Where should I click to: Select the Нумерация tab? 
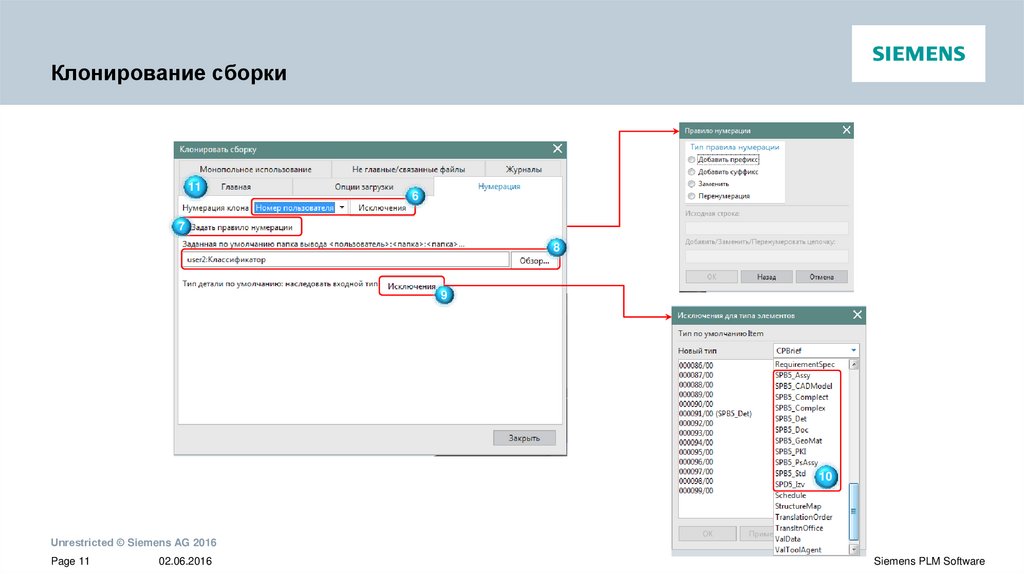499,187
